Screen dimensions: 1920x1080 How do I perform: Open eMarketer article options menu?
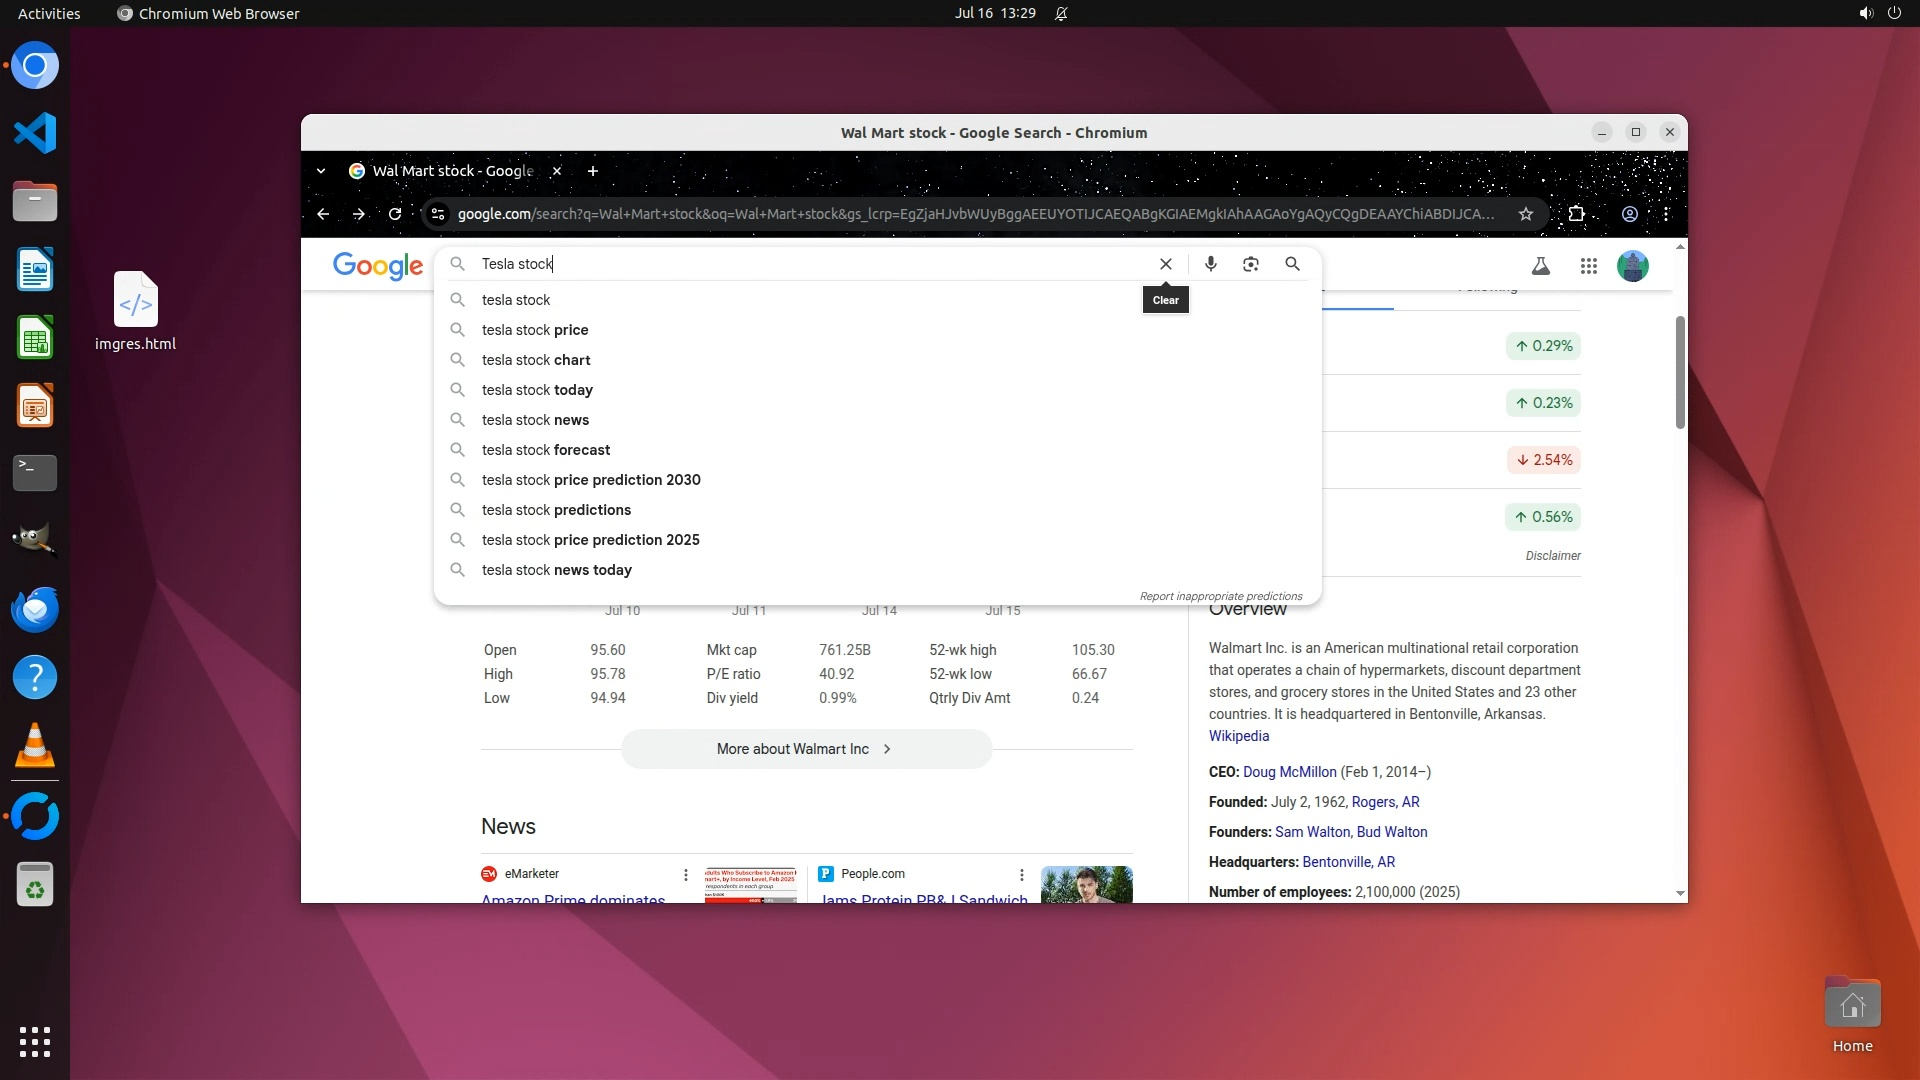685,875
